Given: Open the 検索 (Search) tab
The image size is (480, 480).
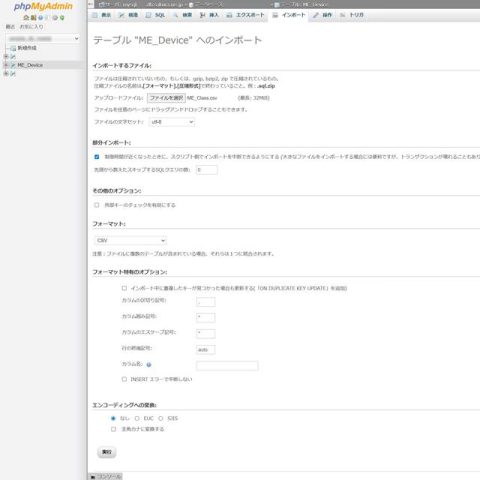Looking at the screenshot, I should 183,15.
